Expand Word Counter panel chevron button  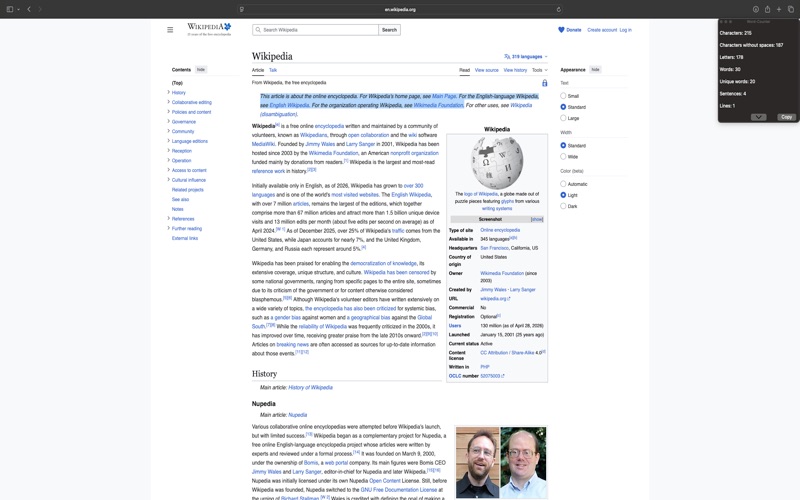pyautogui.click(x=759, y=117)
